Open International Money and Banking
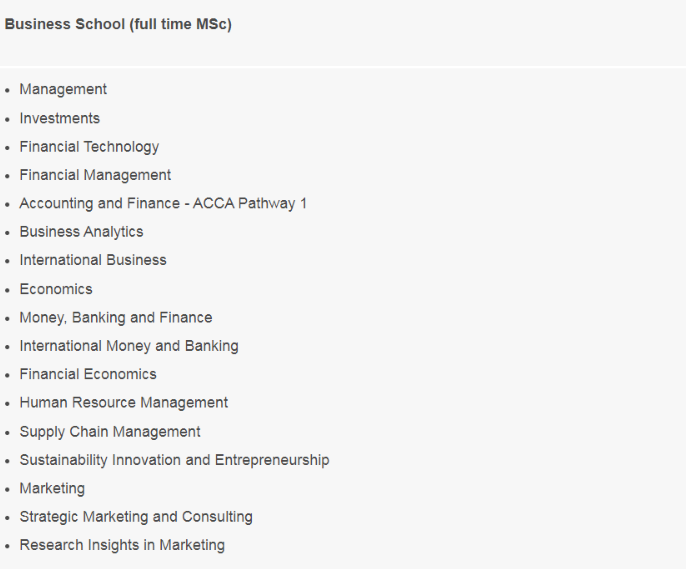Image resolution: width=686 pixels, height=569 pixels. click(129, 346)
